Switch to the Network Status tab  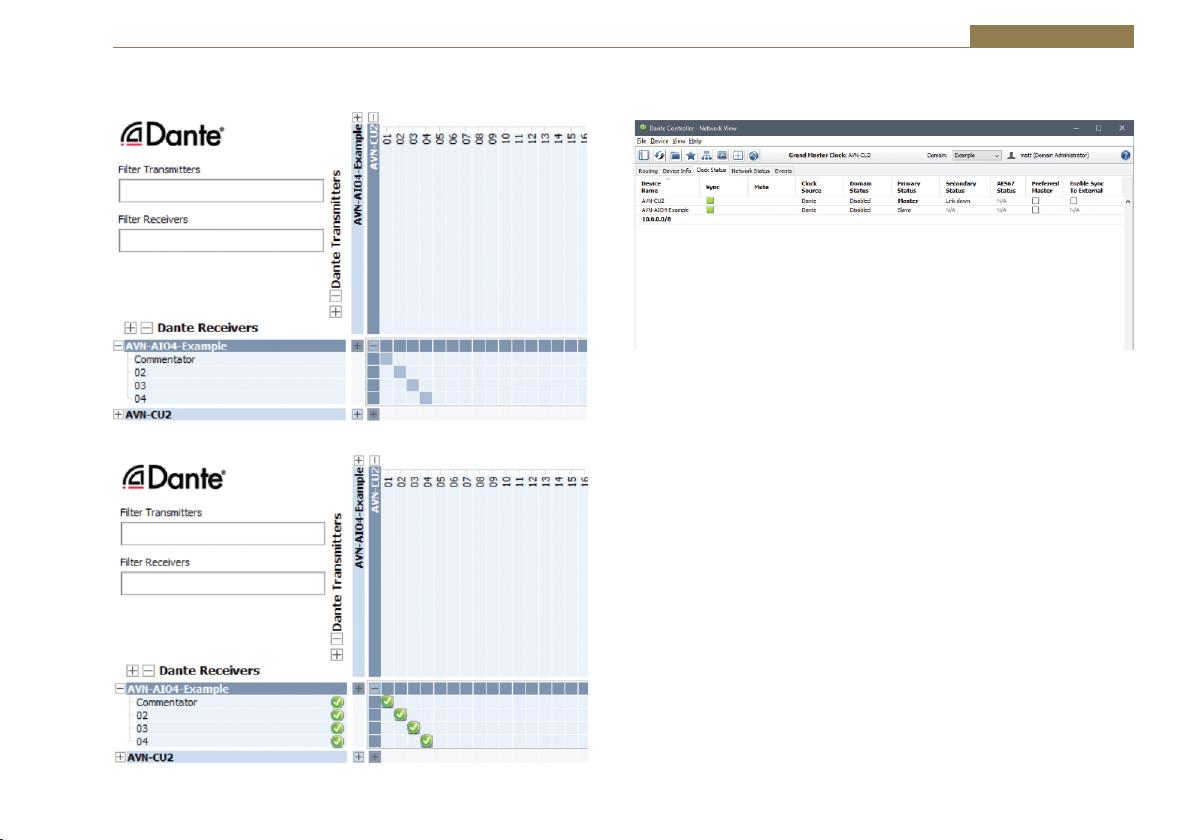click(x=750, y=171)
